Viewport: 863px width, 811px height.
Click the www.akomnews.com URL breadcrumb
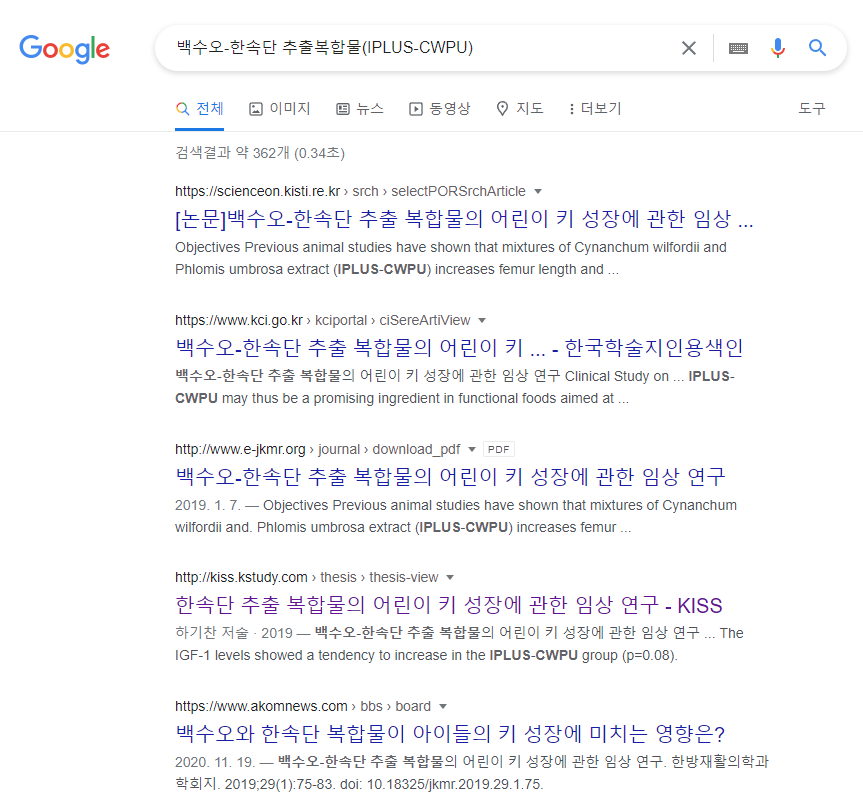[x=303, y=706]
